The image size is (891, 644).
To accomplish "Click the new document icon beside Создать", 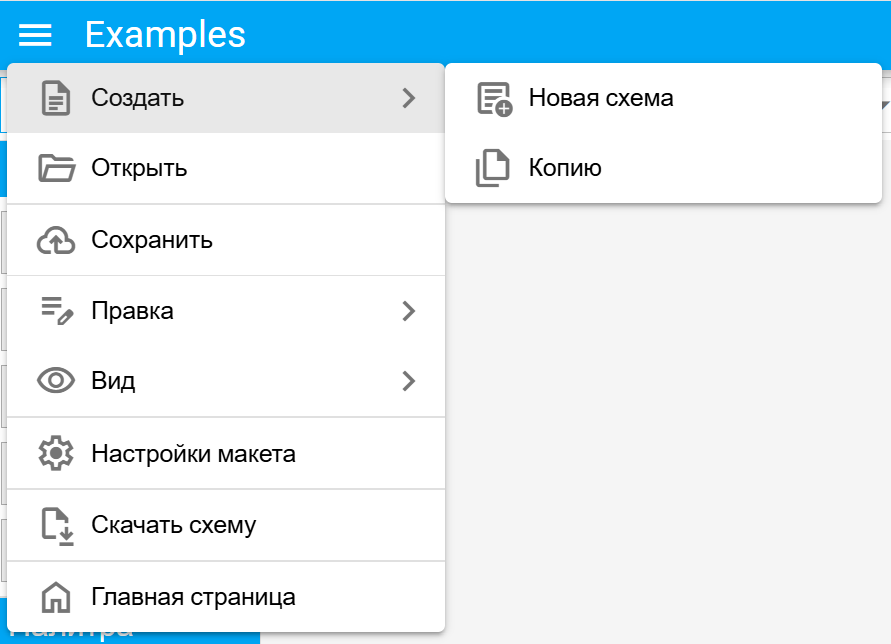I will (55, 97).
